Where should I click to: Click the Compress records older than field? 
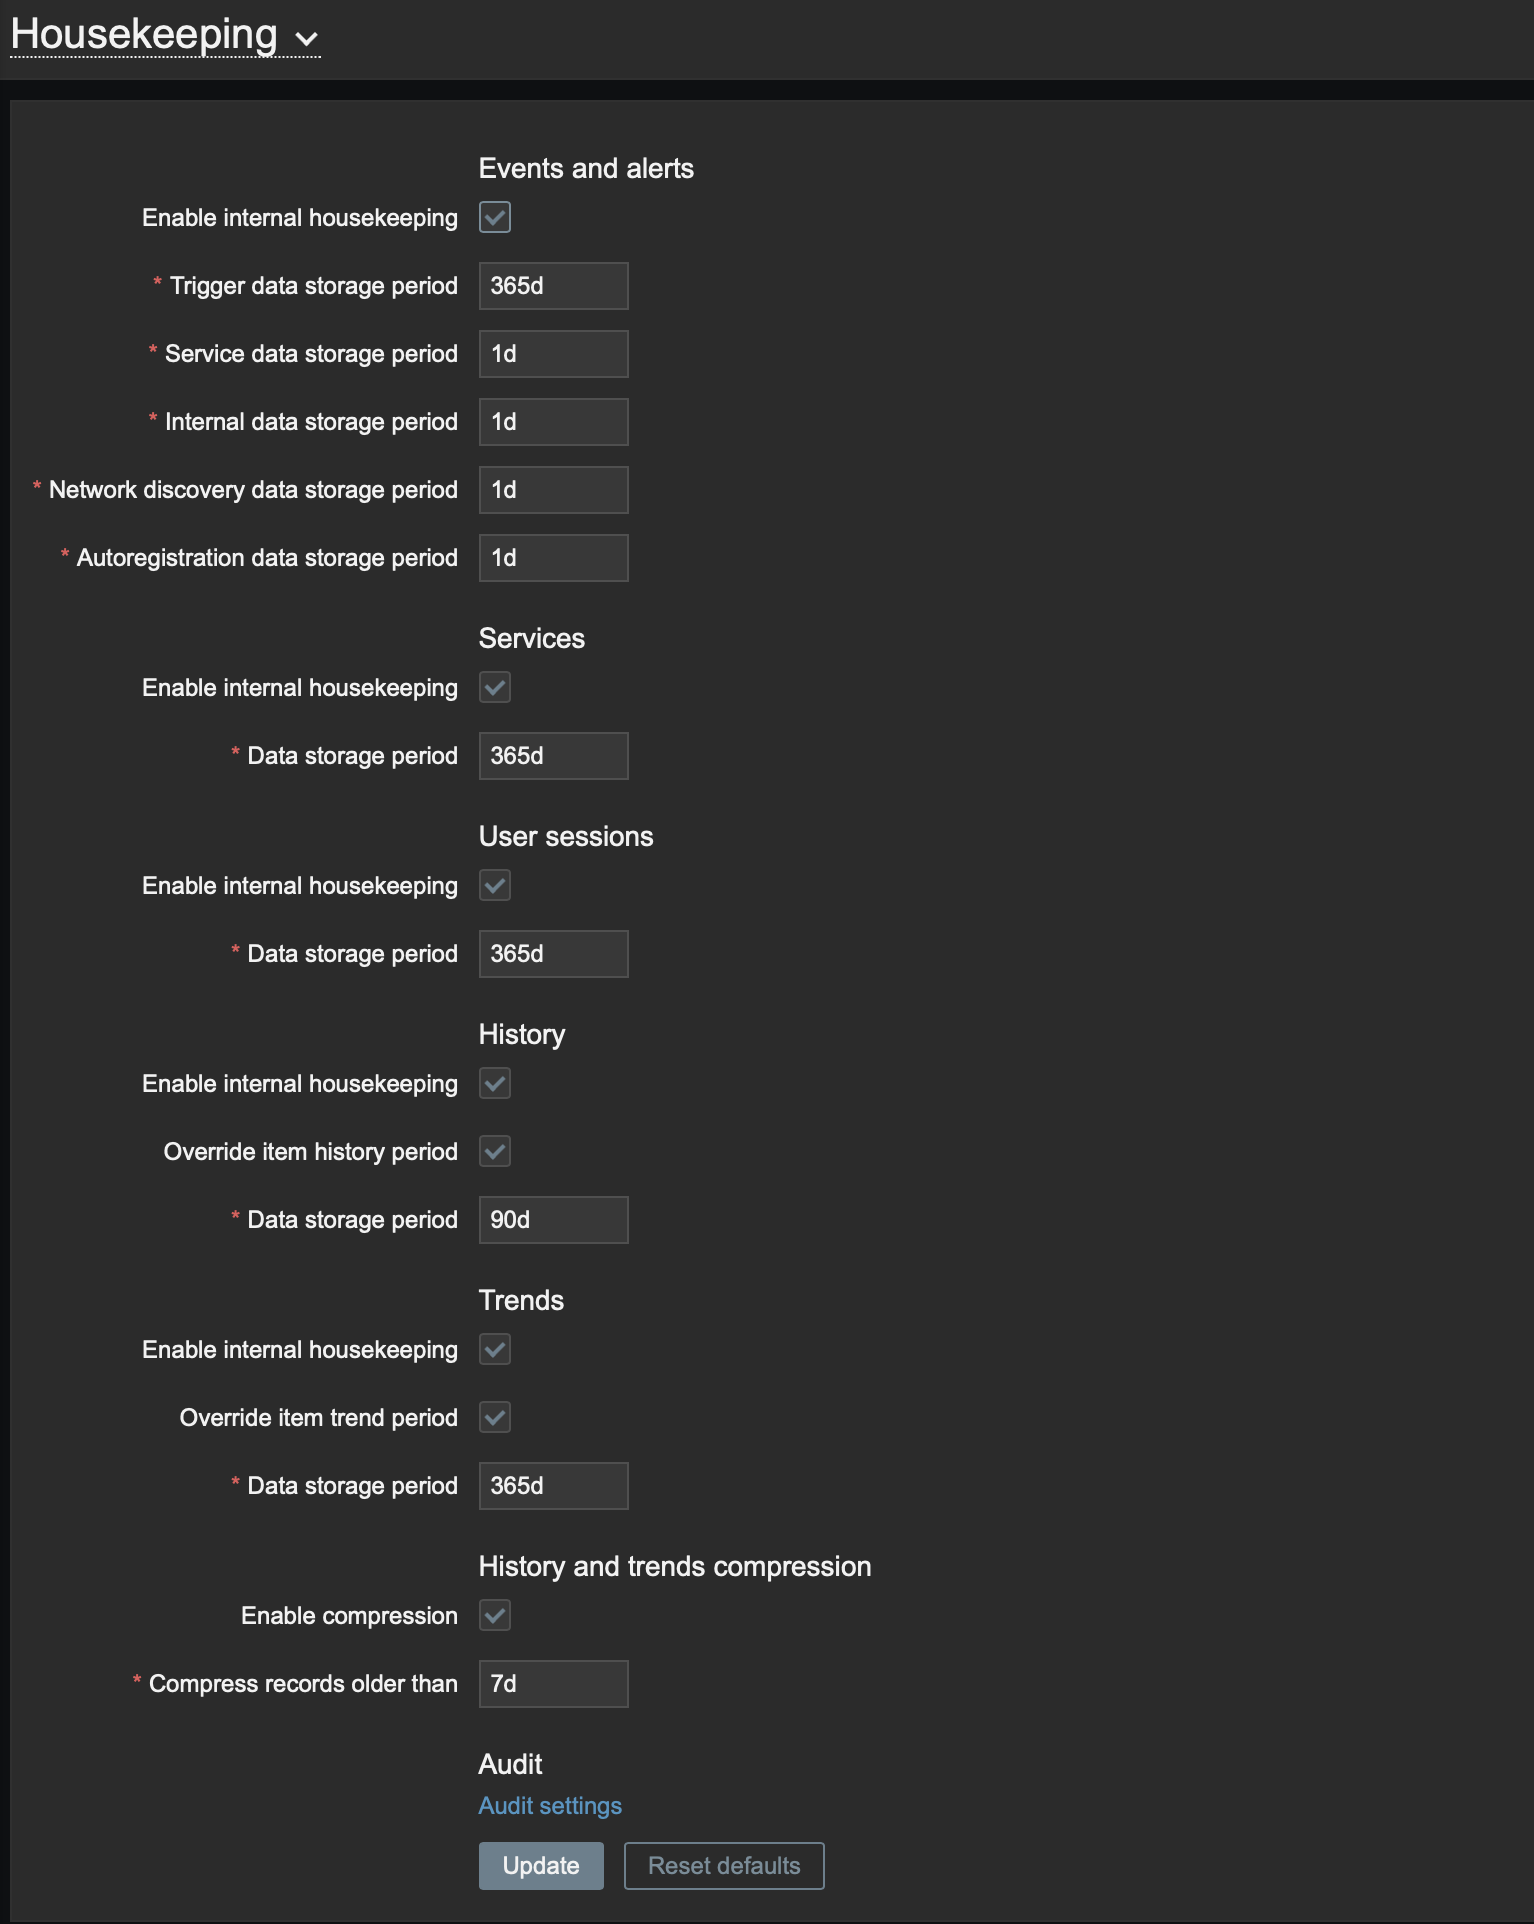[553, 1684]
